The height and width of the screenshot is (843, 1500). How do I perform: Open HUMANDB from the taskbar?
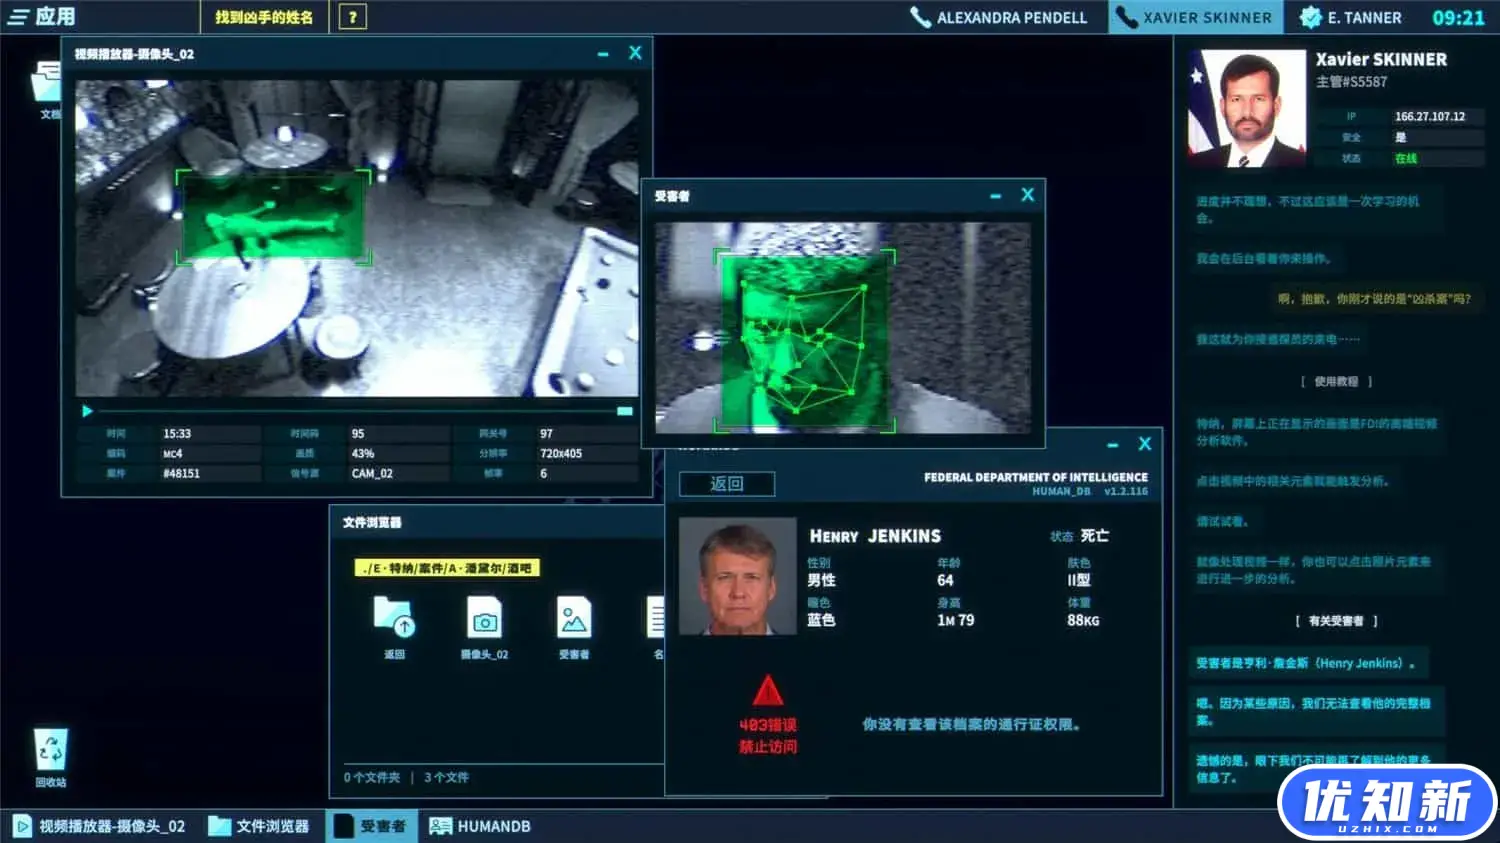480,826
